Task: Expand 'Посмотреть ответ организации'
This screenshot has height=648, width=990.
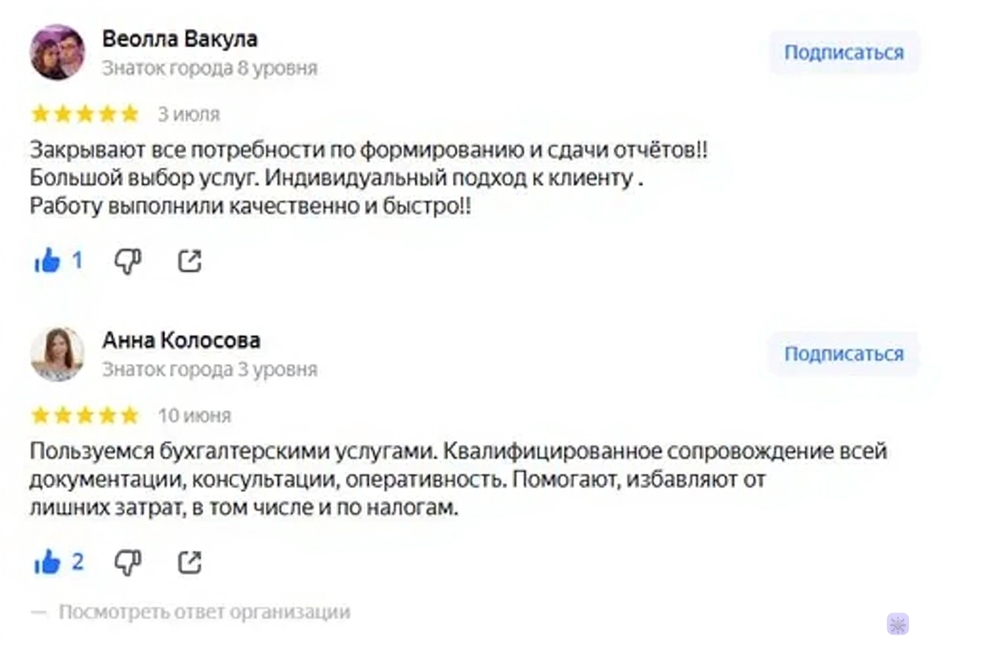Action: (x=204, y=612)
